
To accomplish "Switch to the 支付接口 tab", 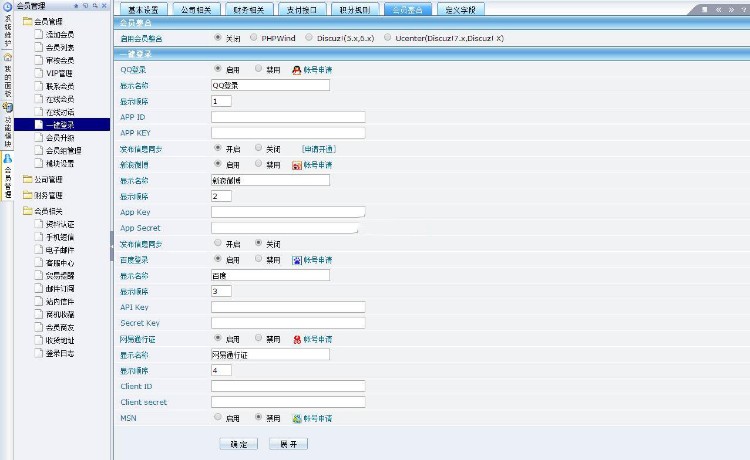I will (x=302, y=10).
